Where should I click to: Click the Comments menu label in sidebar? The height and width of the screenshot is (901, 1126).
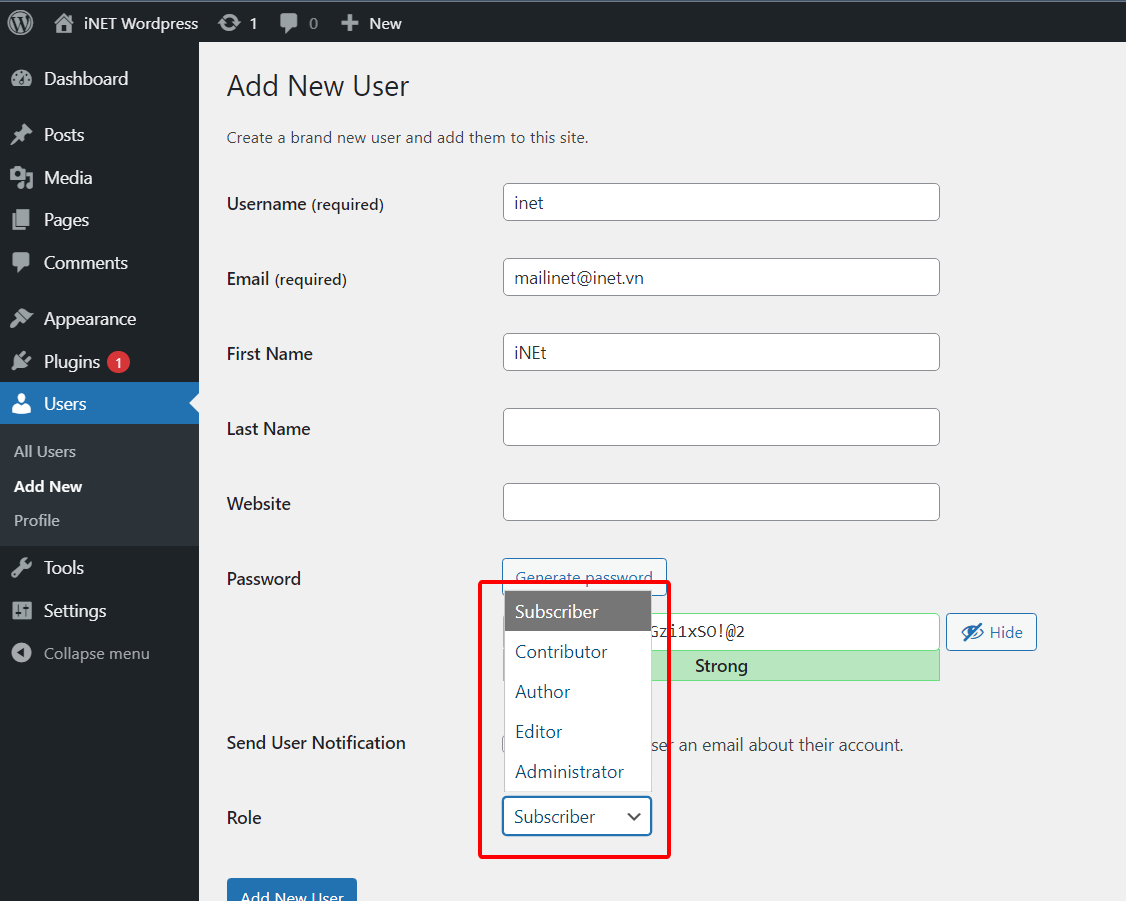tap(85, 263)
